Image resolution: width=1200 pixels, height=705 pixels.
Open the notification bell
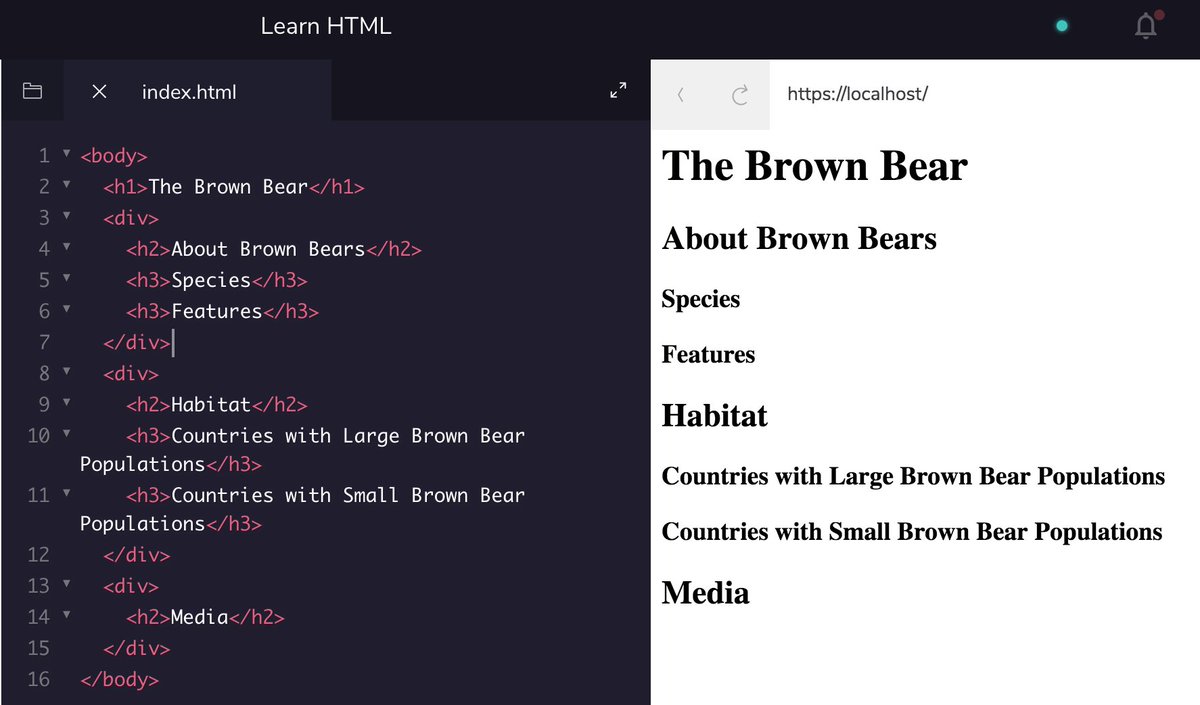click(1143, 25)
